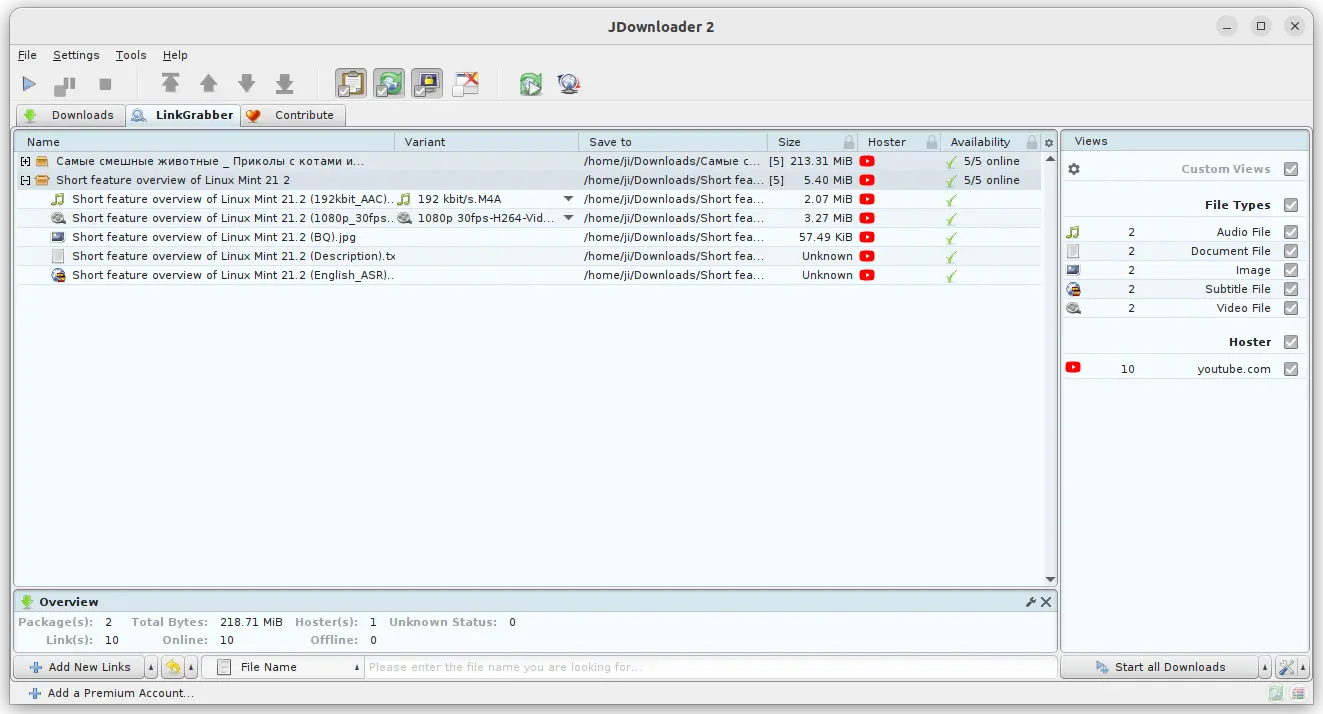Switch to the Downloads tab

point(71,115)
